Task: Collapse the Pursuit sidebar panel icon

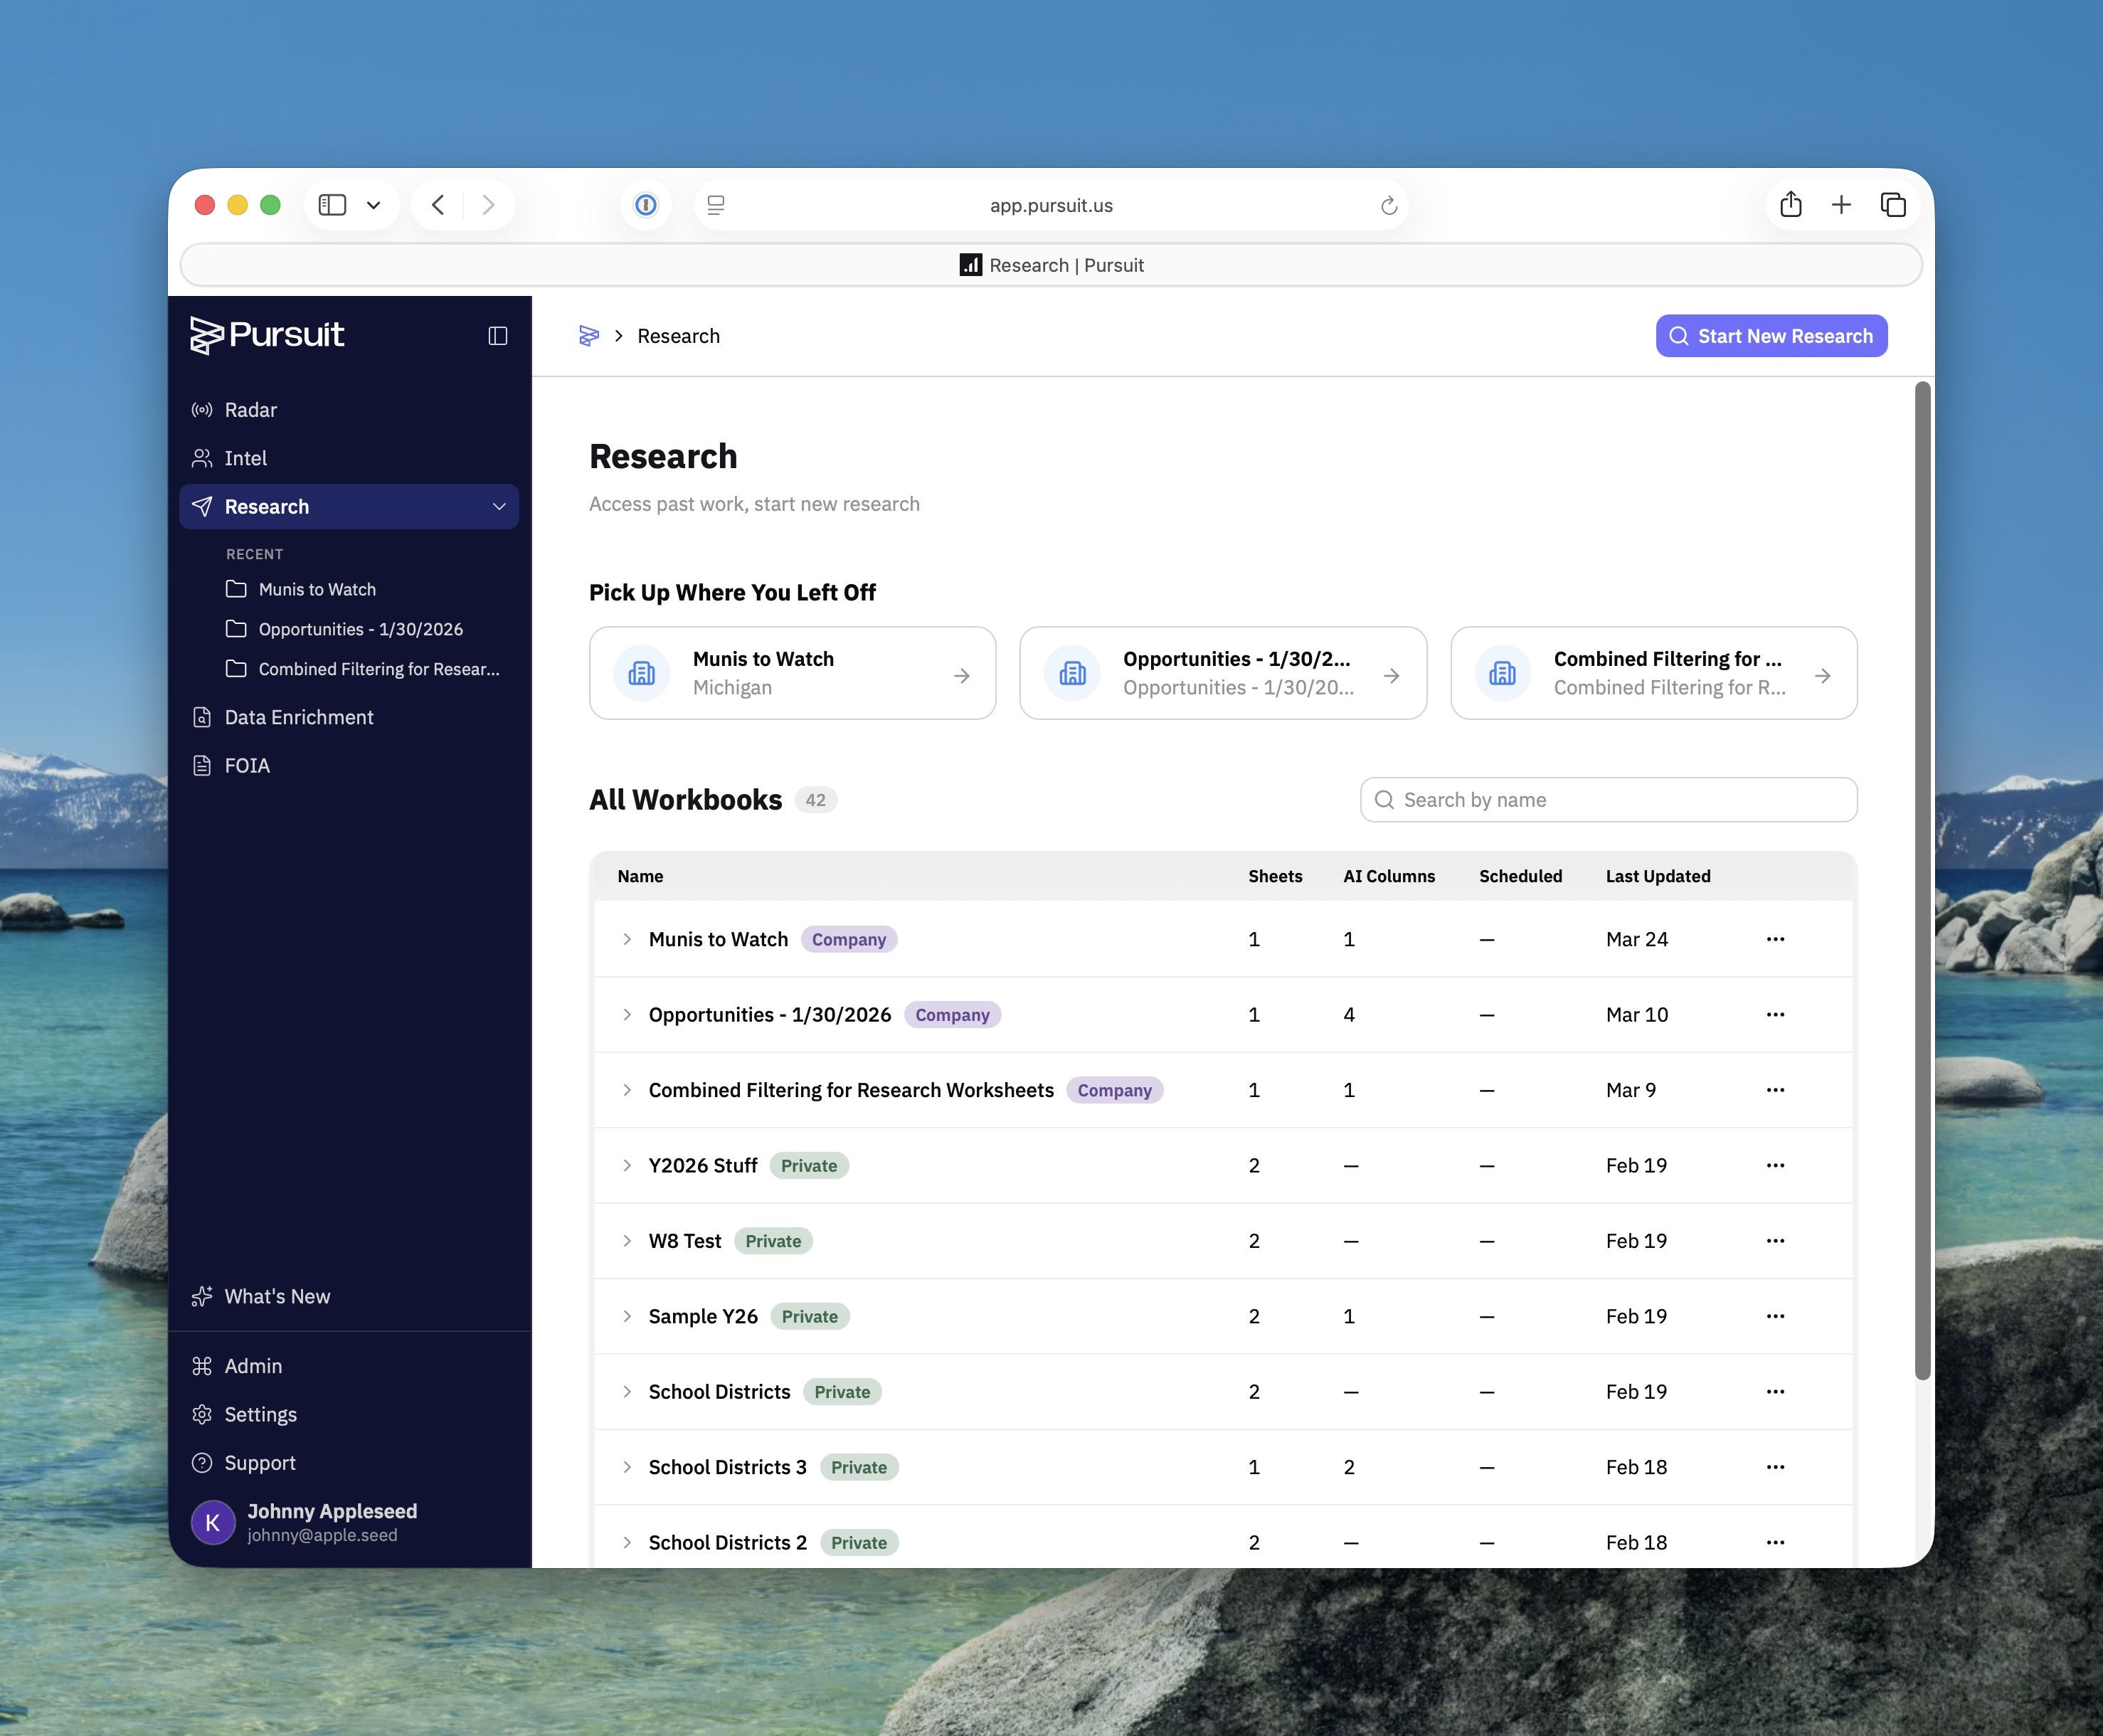Action: point(497,336)
